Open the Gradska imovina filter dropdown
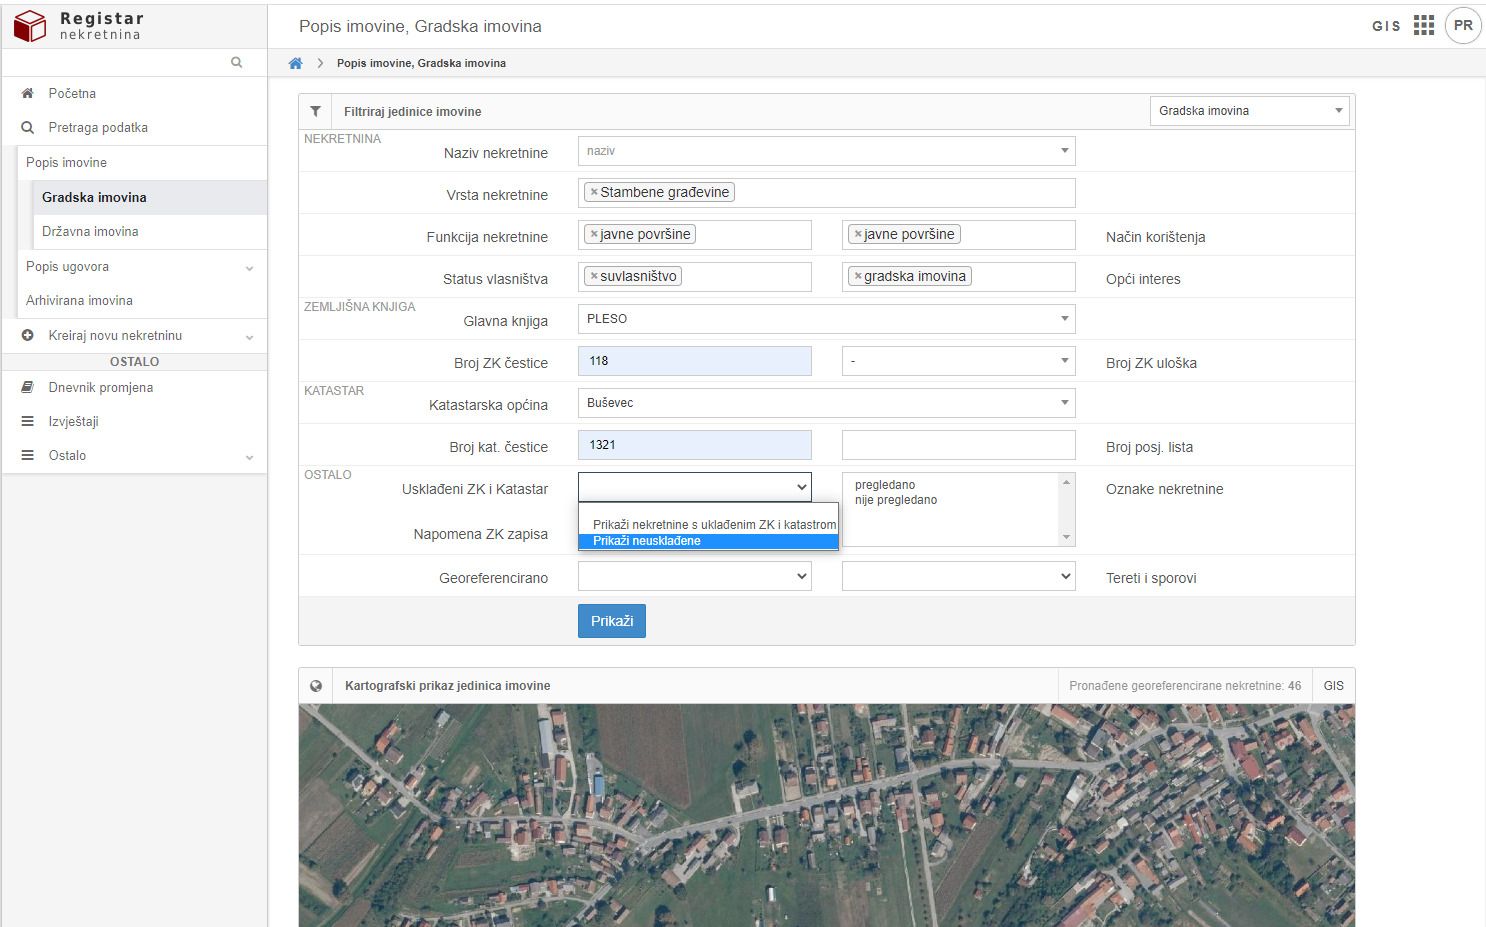This screenshot has width=1486, height=927. pyautogui.click(x=1249, y=111)
